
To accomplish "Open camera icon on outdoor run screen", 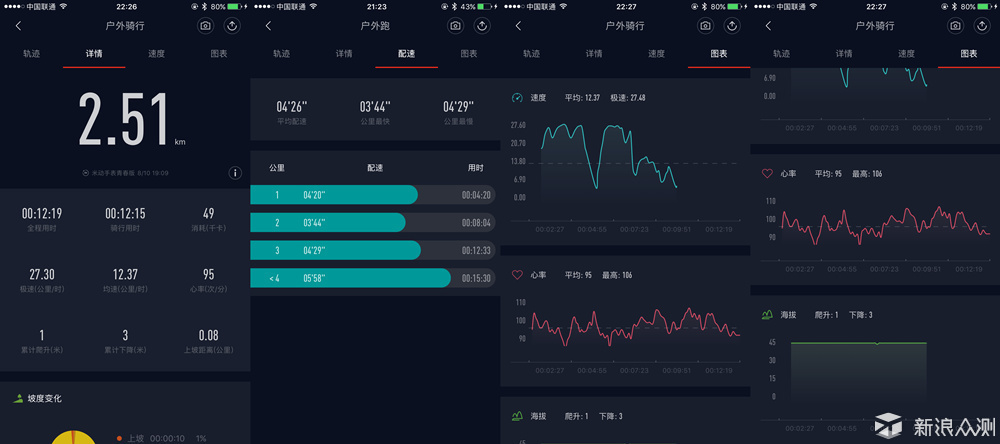I will [x=455, y=26].
